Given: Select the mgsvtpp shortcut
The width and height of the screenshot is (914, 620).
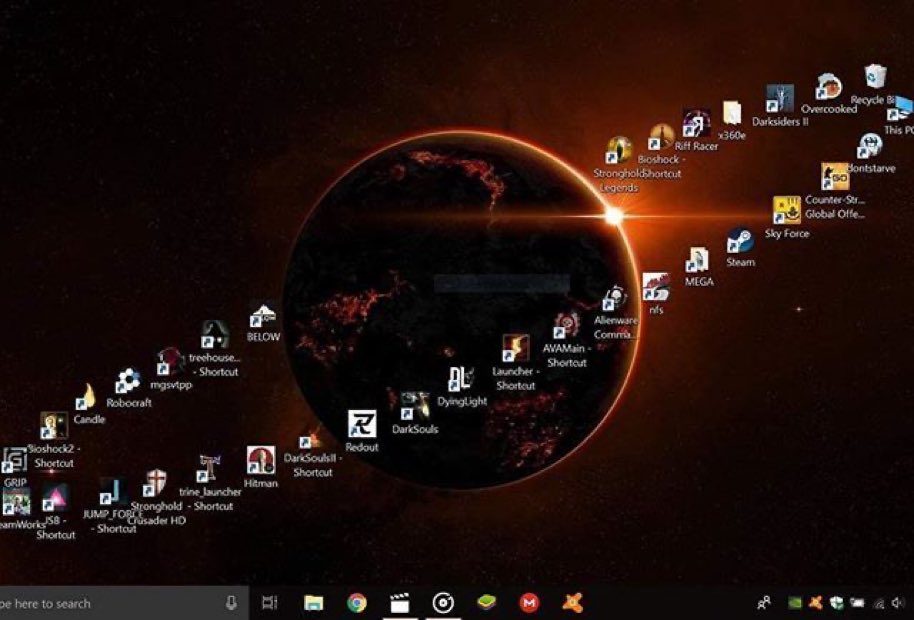Looking at the screenshot, I should (x=170, y=362).
